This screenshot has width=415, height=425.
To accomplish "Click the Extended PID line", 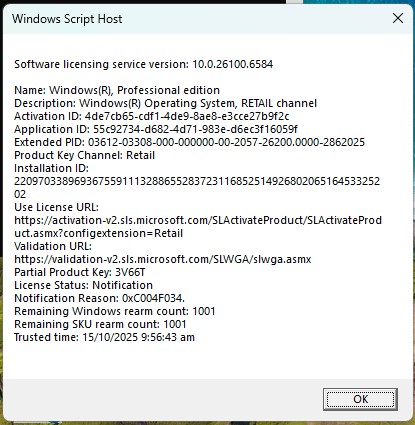I will coord(189,142).
